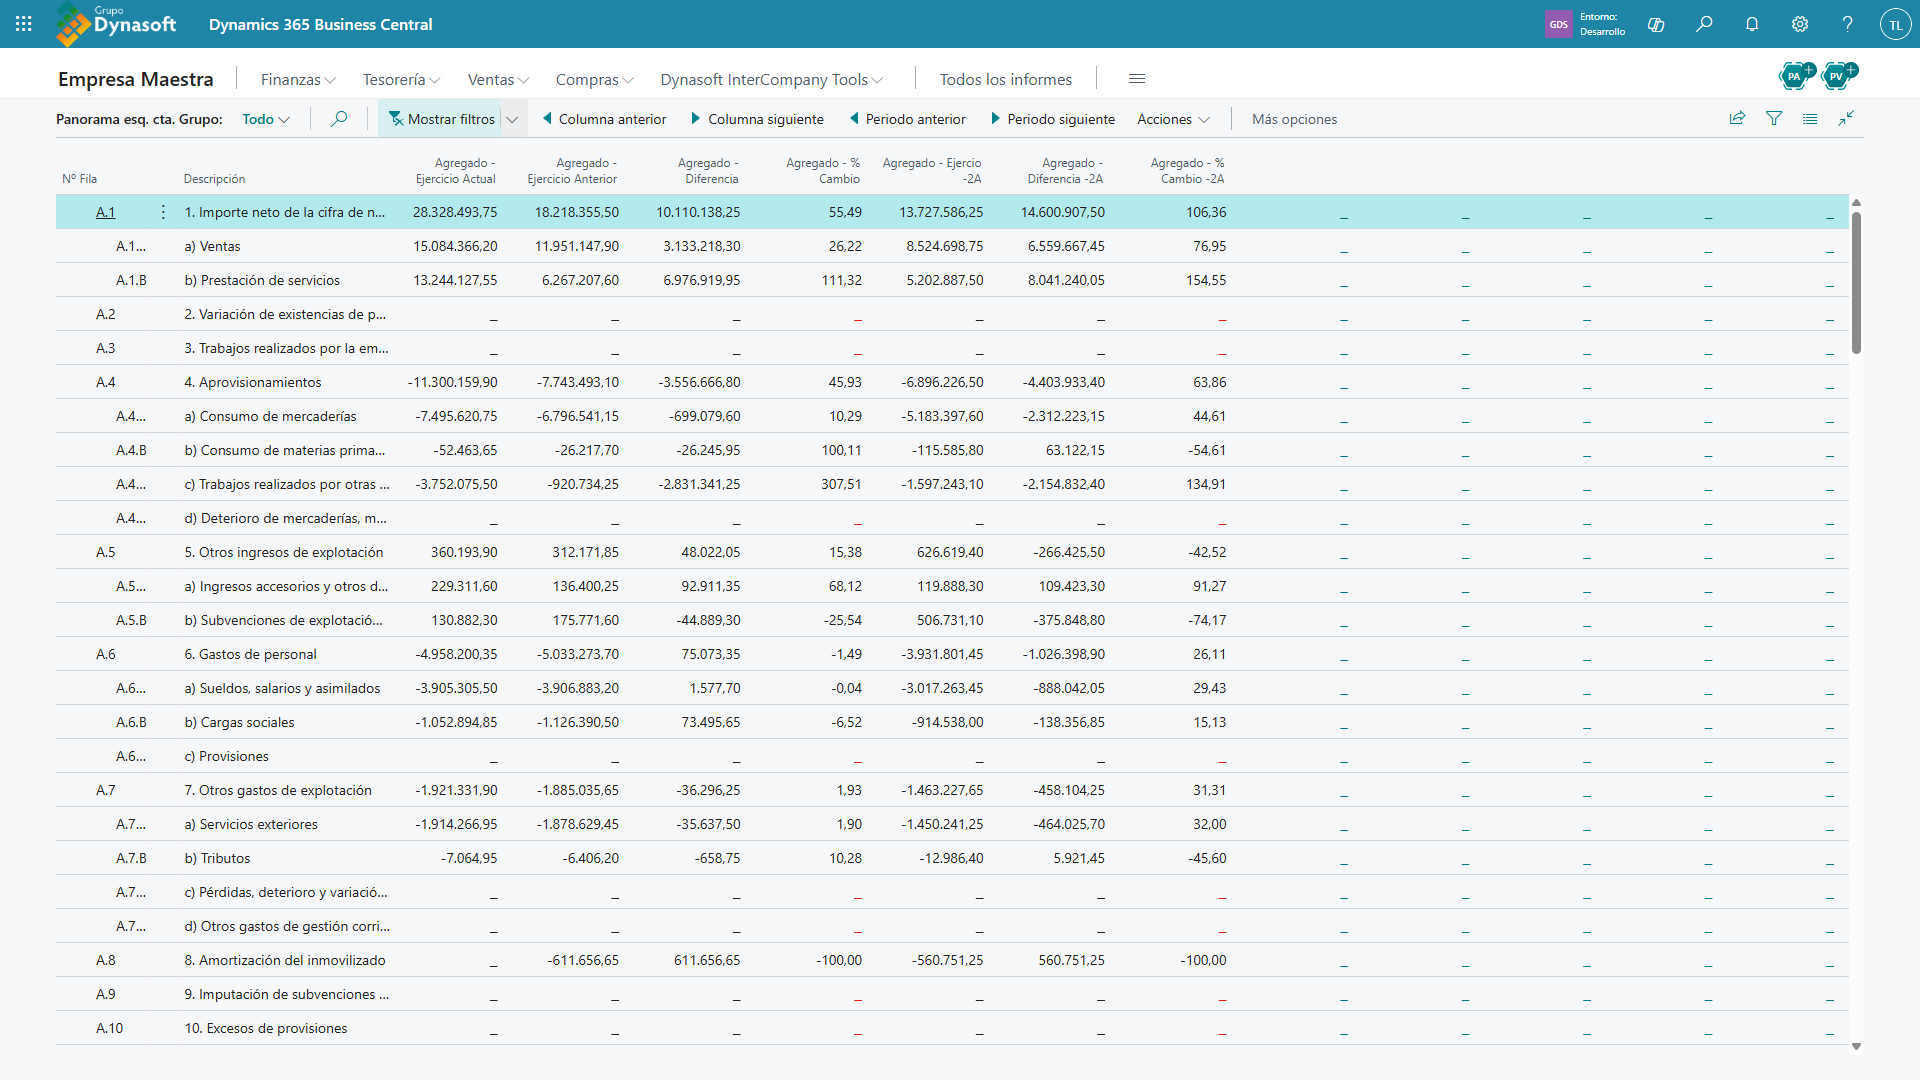Click Agregado - Diferencia -2A header
The width and height of the screenshot is (1920, 1080).
tap(1065, 171)
